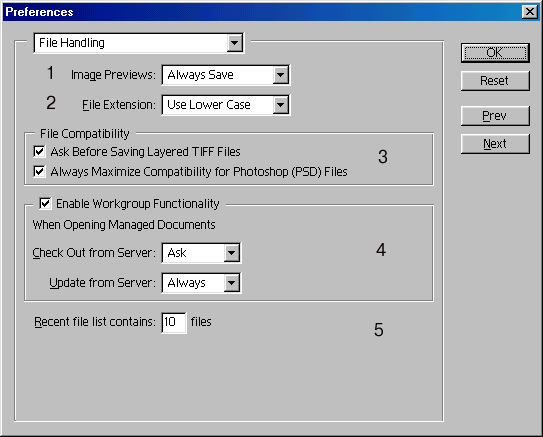Click the Always Save preview option text
This screenshot has height=437, width=543.
tap(201, 75)
